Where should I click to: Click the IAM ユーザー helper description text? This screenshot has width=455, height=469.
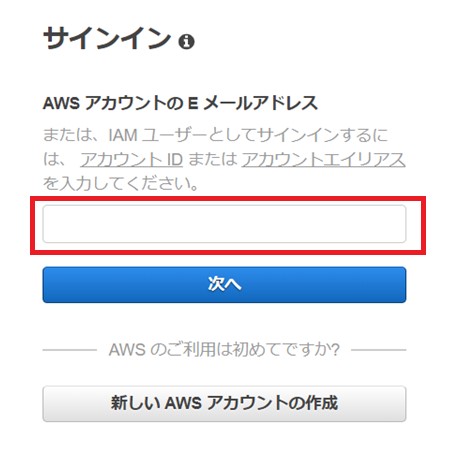point(224,159)
